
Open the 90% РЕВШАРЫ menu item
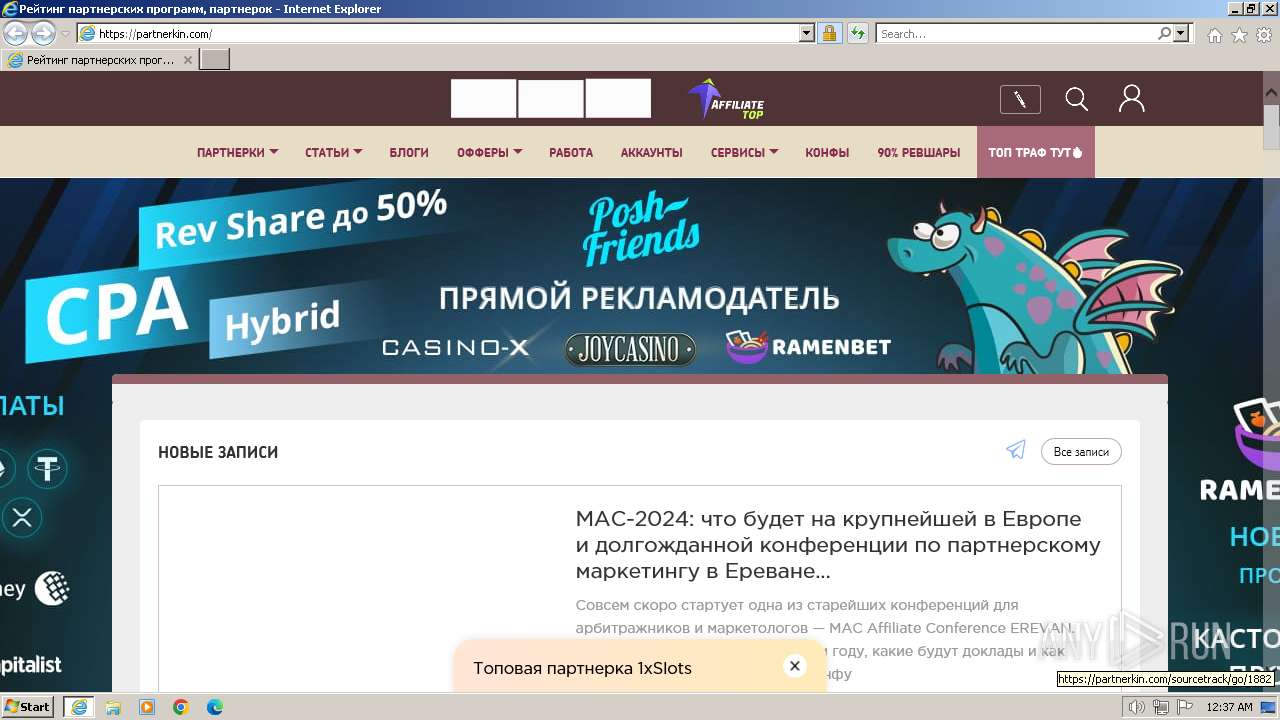click(x=918, y=153)
